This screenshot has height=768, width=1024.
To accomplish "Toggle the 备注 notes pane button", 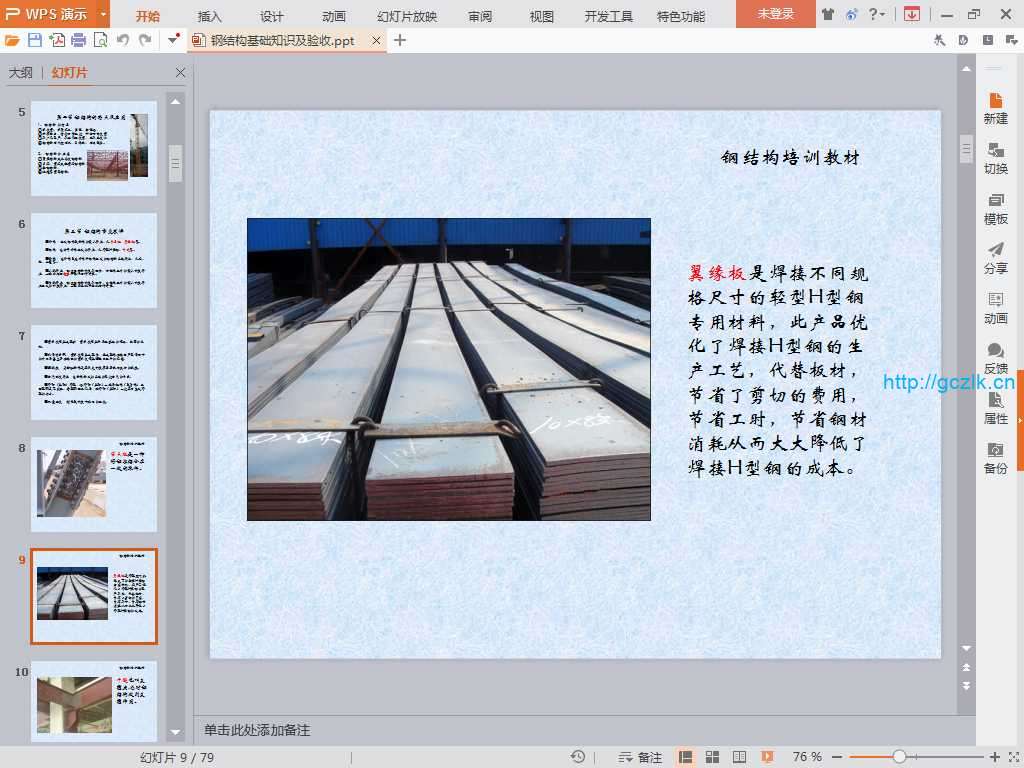I will point(640,757).
